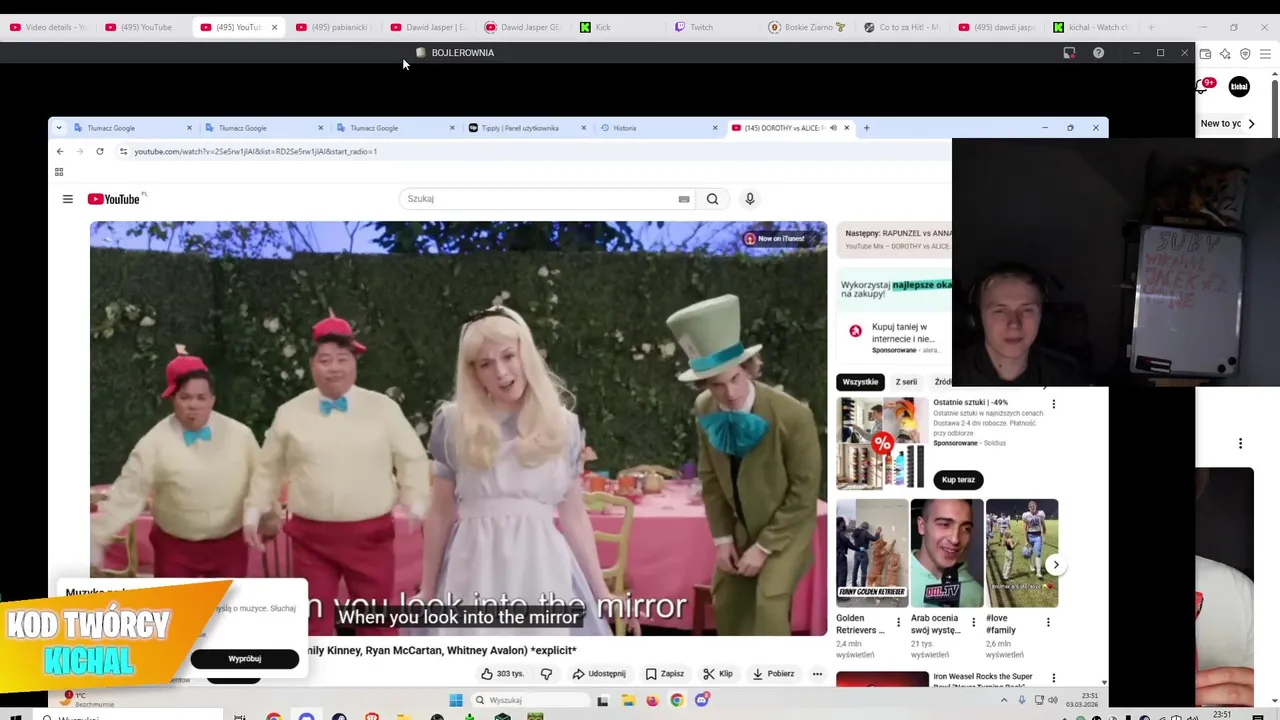
Task: Show next shorts with right chevron
Action: [1056, 565]
